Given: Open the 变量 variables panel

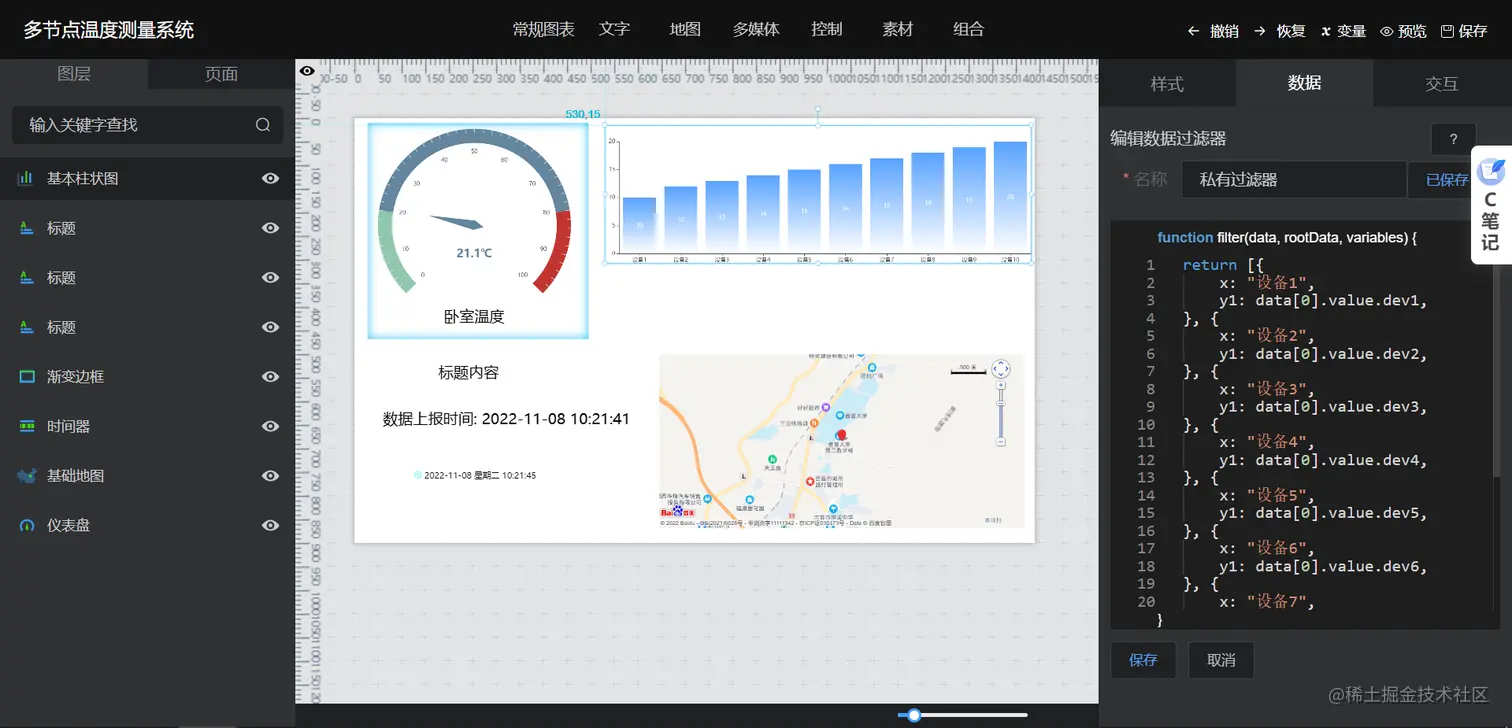Looking at the screenshot, I should tap(1343, 31).
